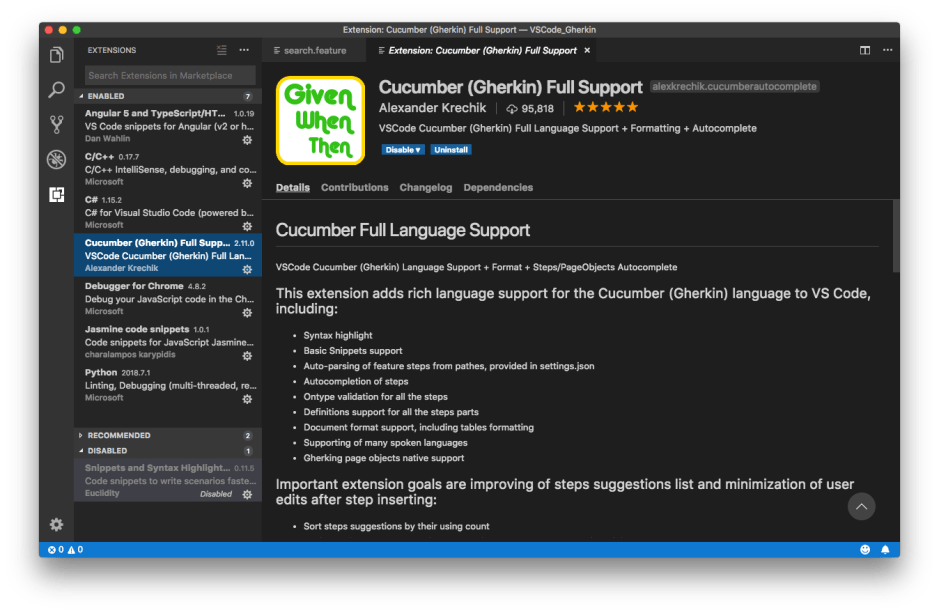Open the Changelog tab
This screenshot has width=939, height=613.
425,187
